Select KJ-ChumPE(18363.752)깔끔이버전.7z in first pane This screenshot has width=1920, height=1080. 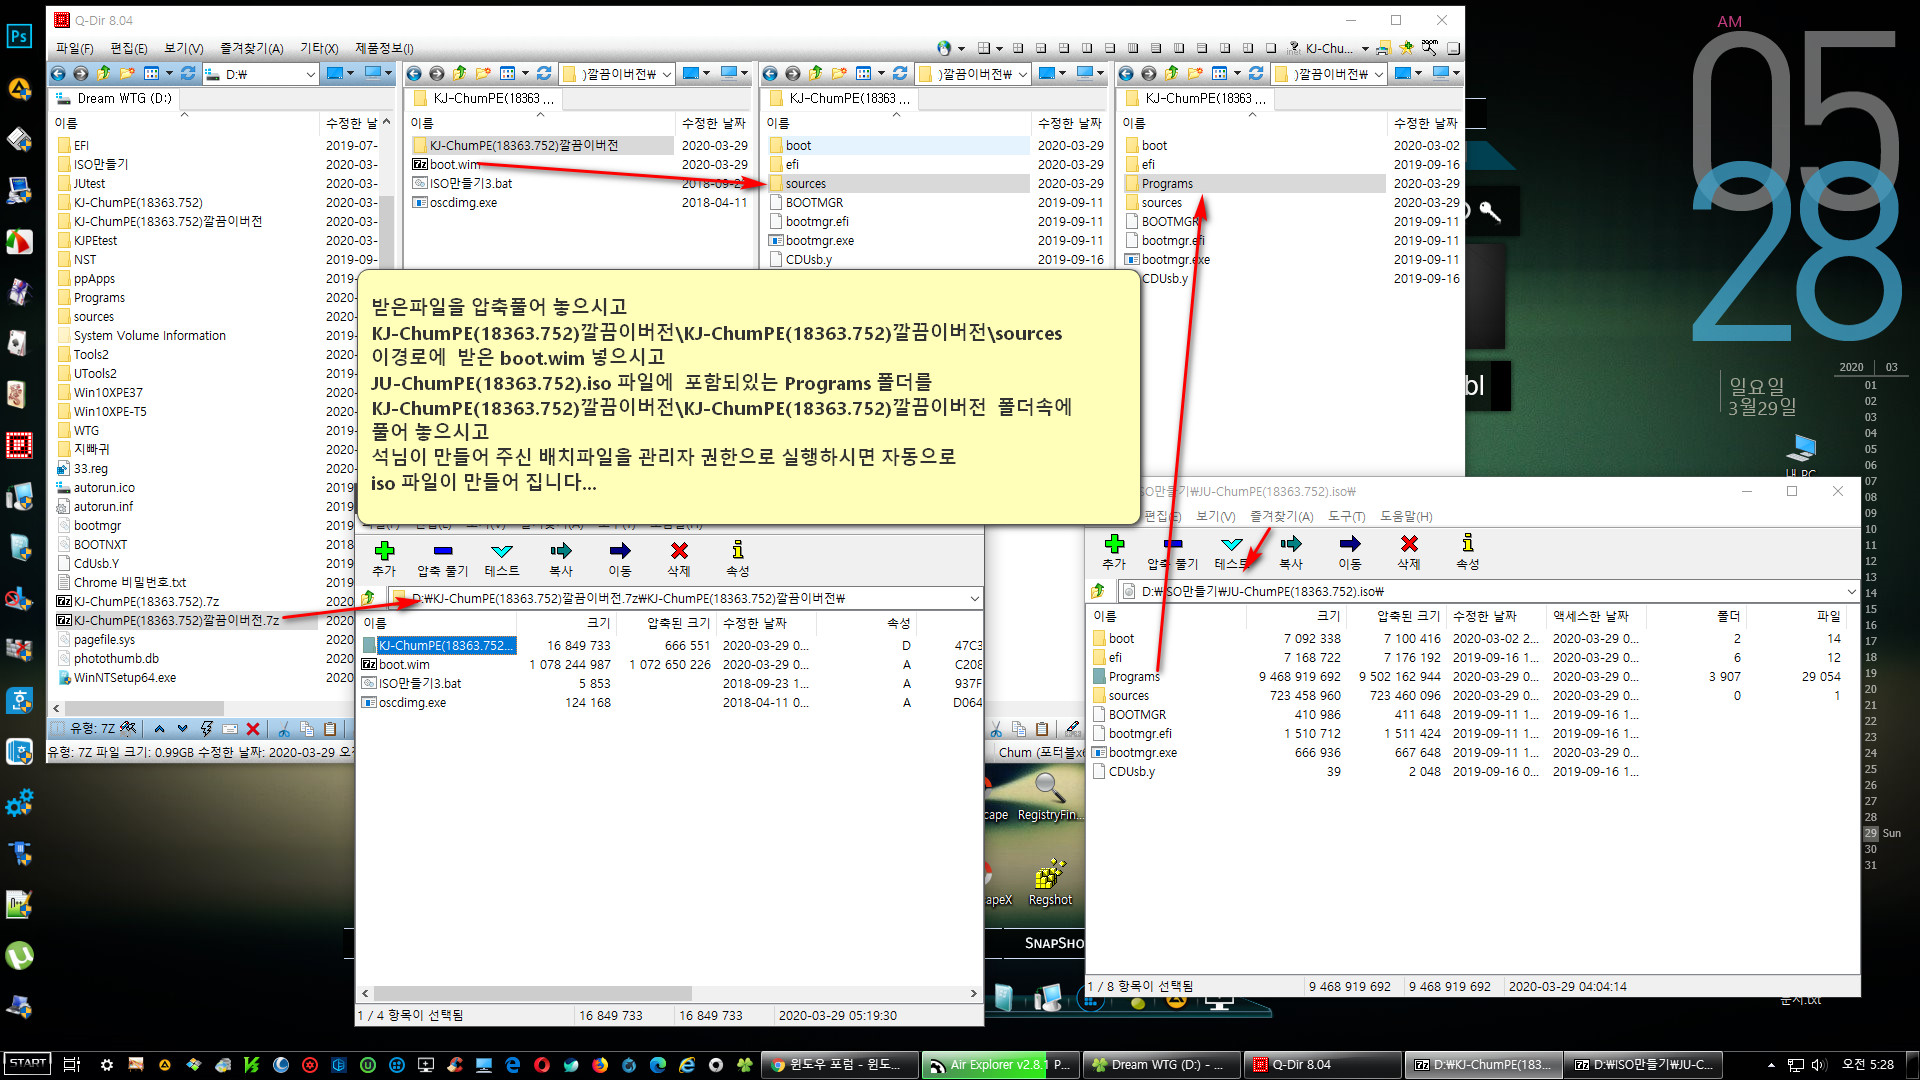(x=176, y=621)
